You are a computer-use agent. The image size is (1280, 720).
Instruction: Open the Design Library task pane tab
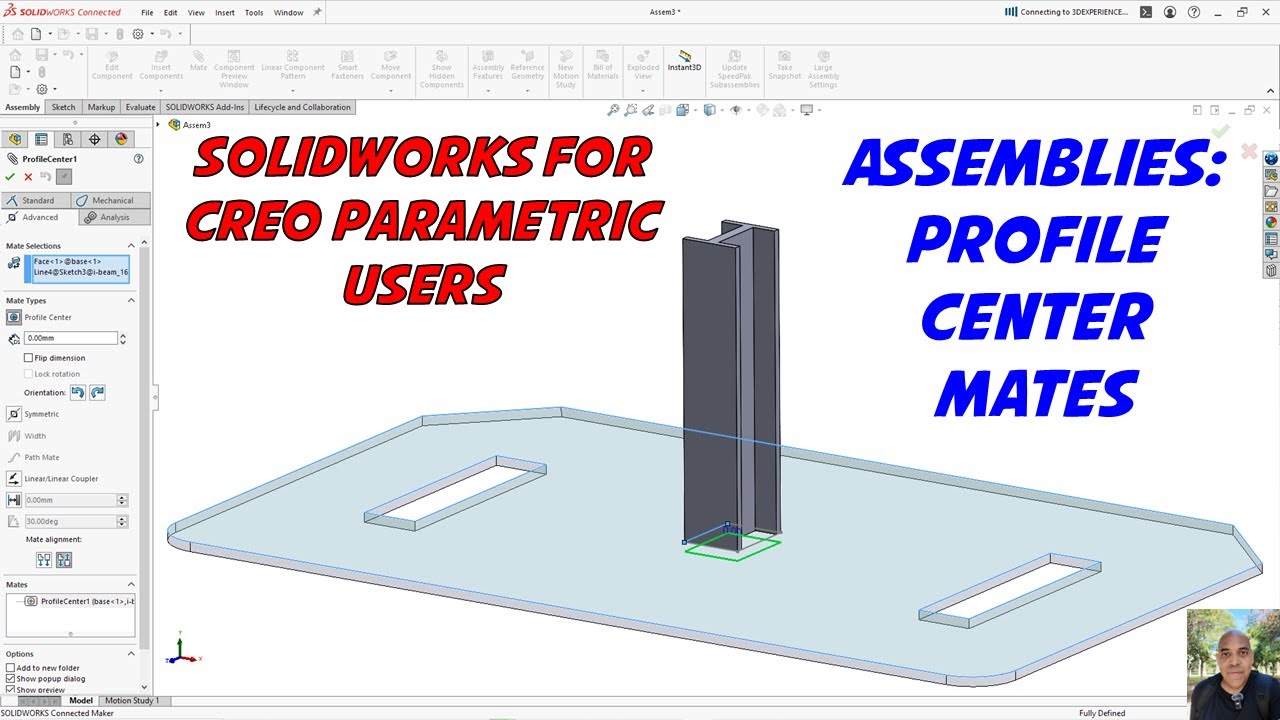(x=1271, y=174)
